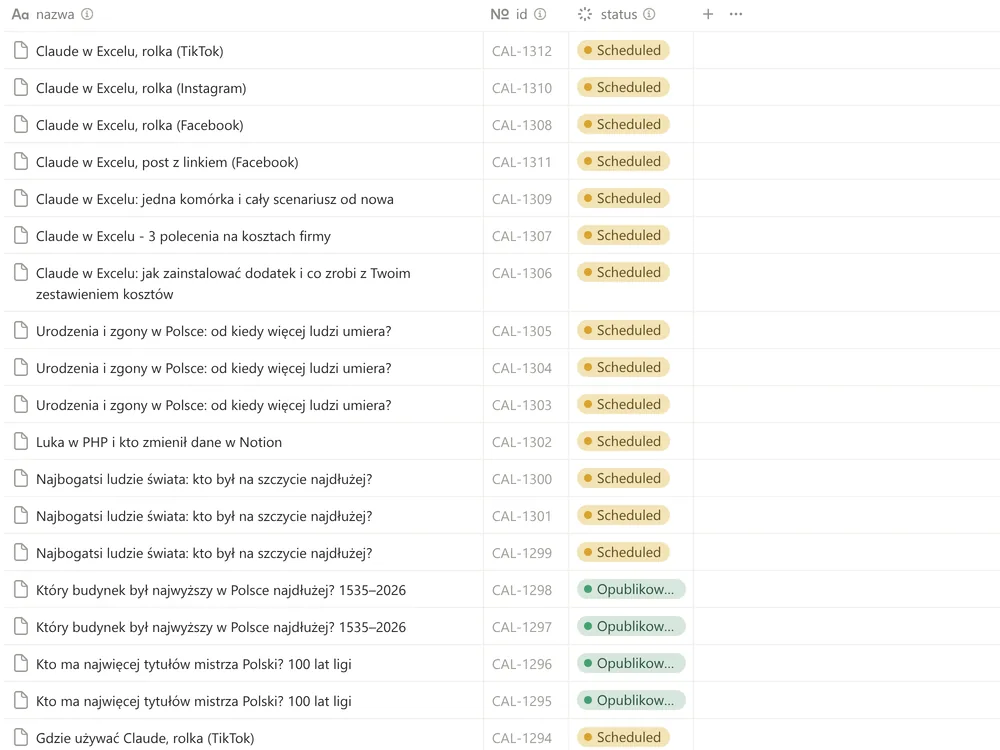
Task: Add a new property with the plus icon
Action: click(708, 14)
